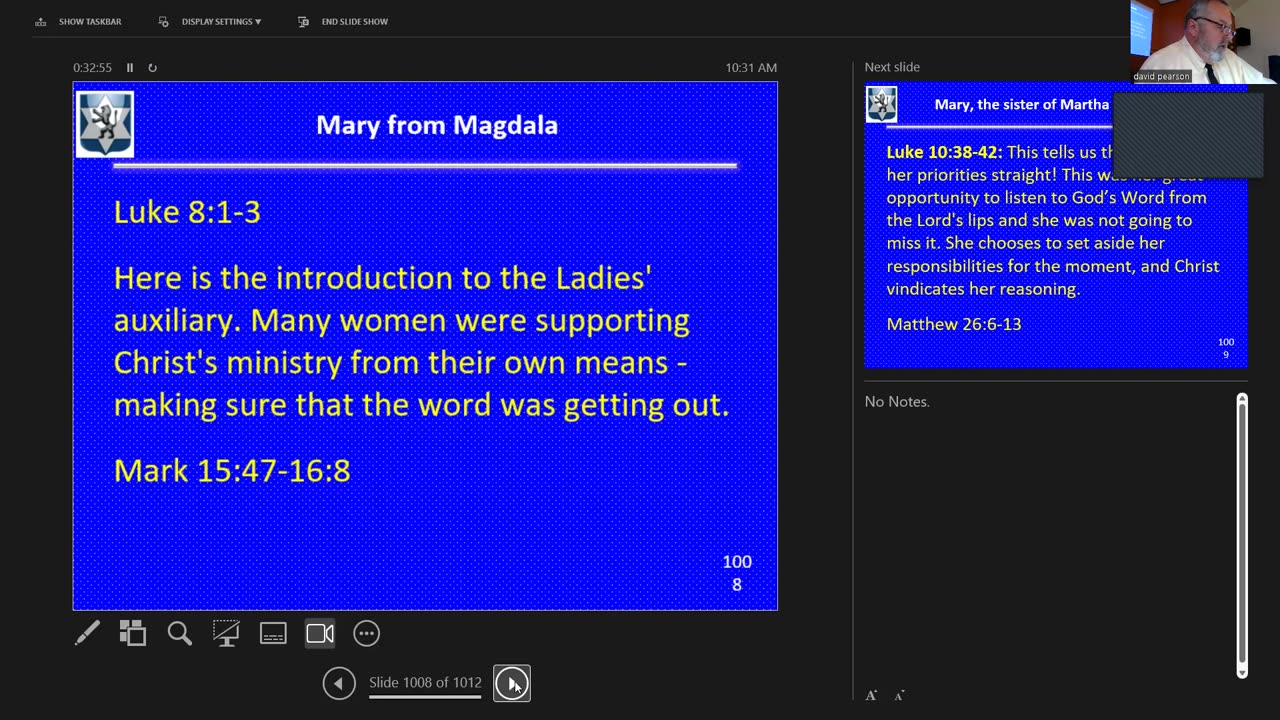Click slide number 100 8 on slide
The height and width of the screenshot is (720, 1280).
[x=737, y=573]
